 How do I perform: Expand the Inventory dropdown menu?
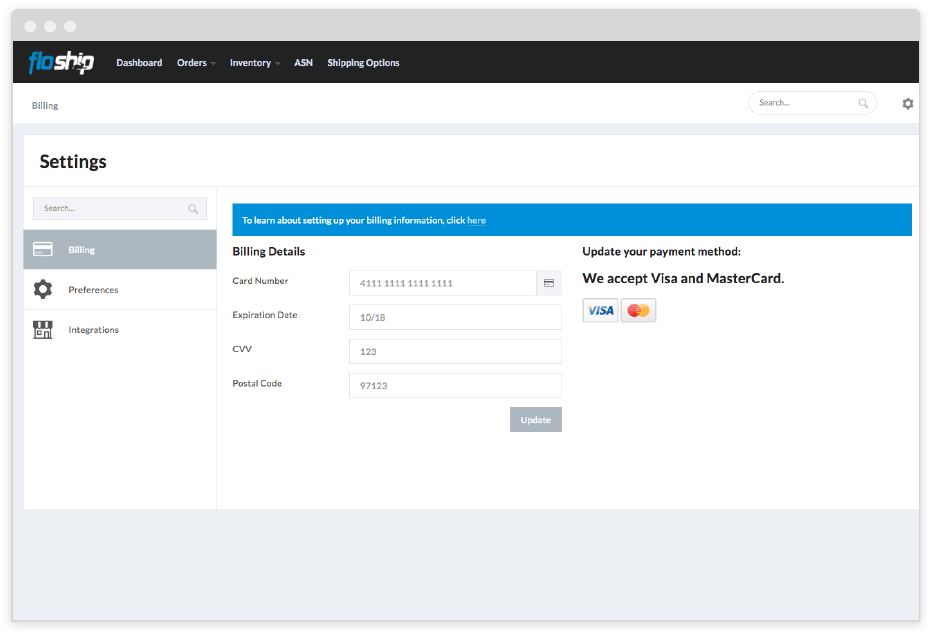[x=254, y=63]
